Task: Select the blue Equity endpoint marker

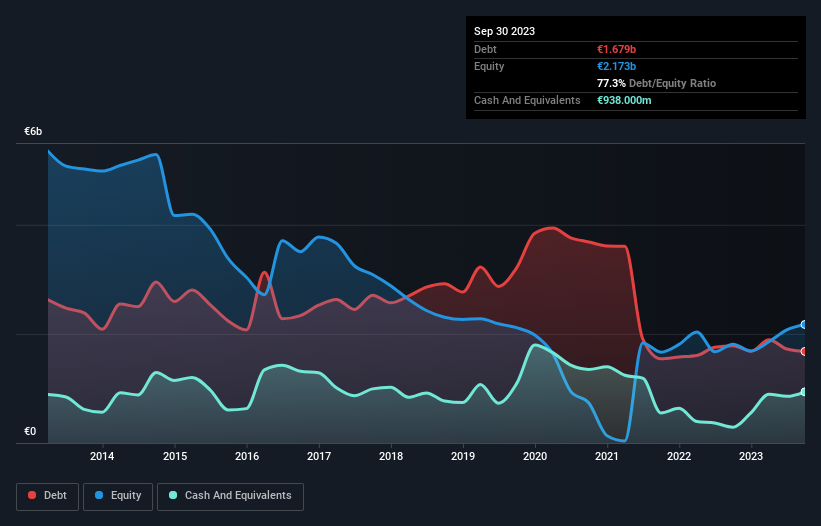Action: click(x=804, y=324)
